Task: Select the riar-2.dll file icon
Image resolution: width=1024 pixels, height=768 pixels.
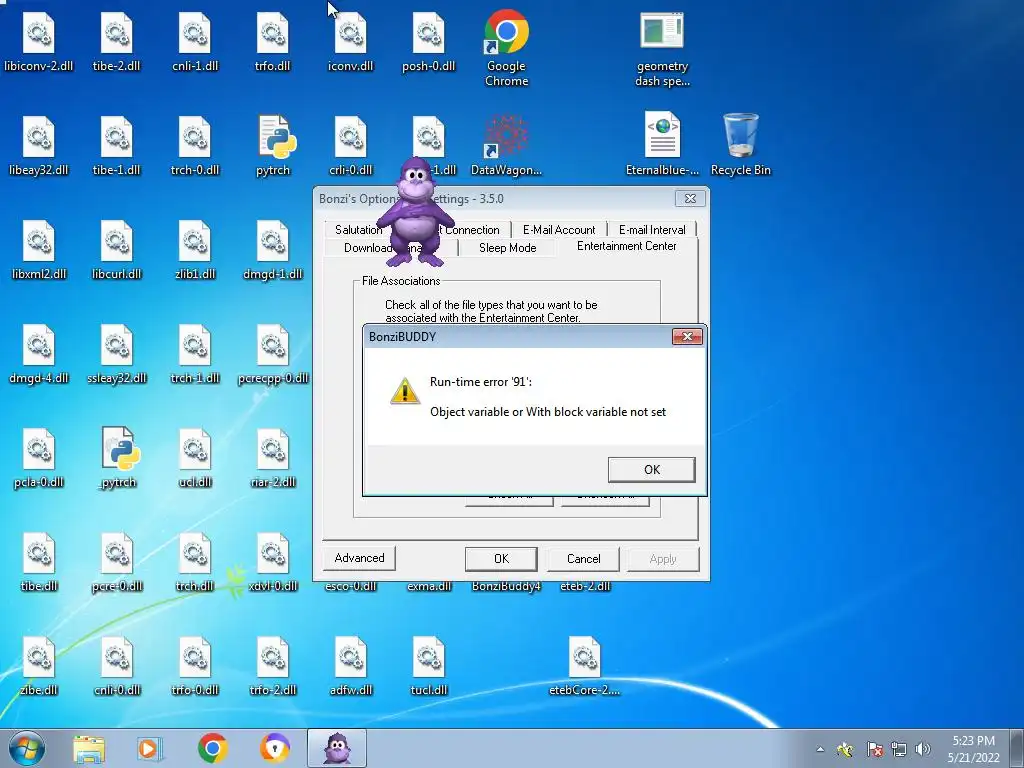Action: click(x=273, y=456)
